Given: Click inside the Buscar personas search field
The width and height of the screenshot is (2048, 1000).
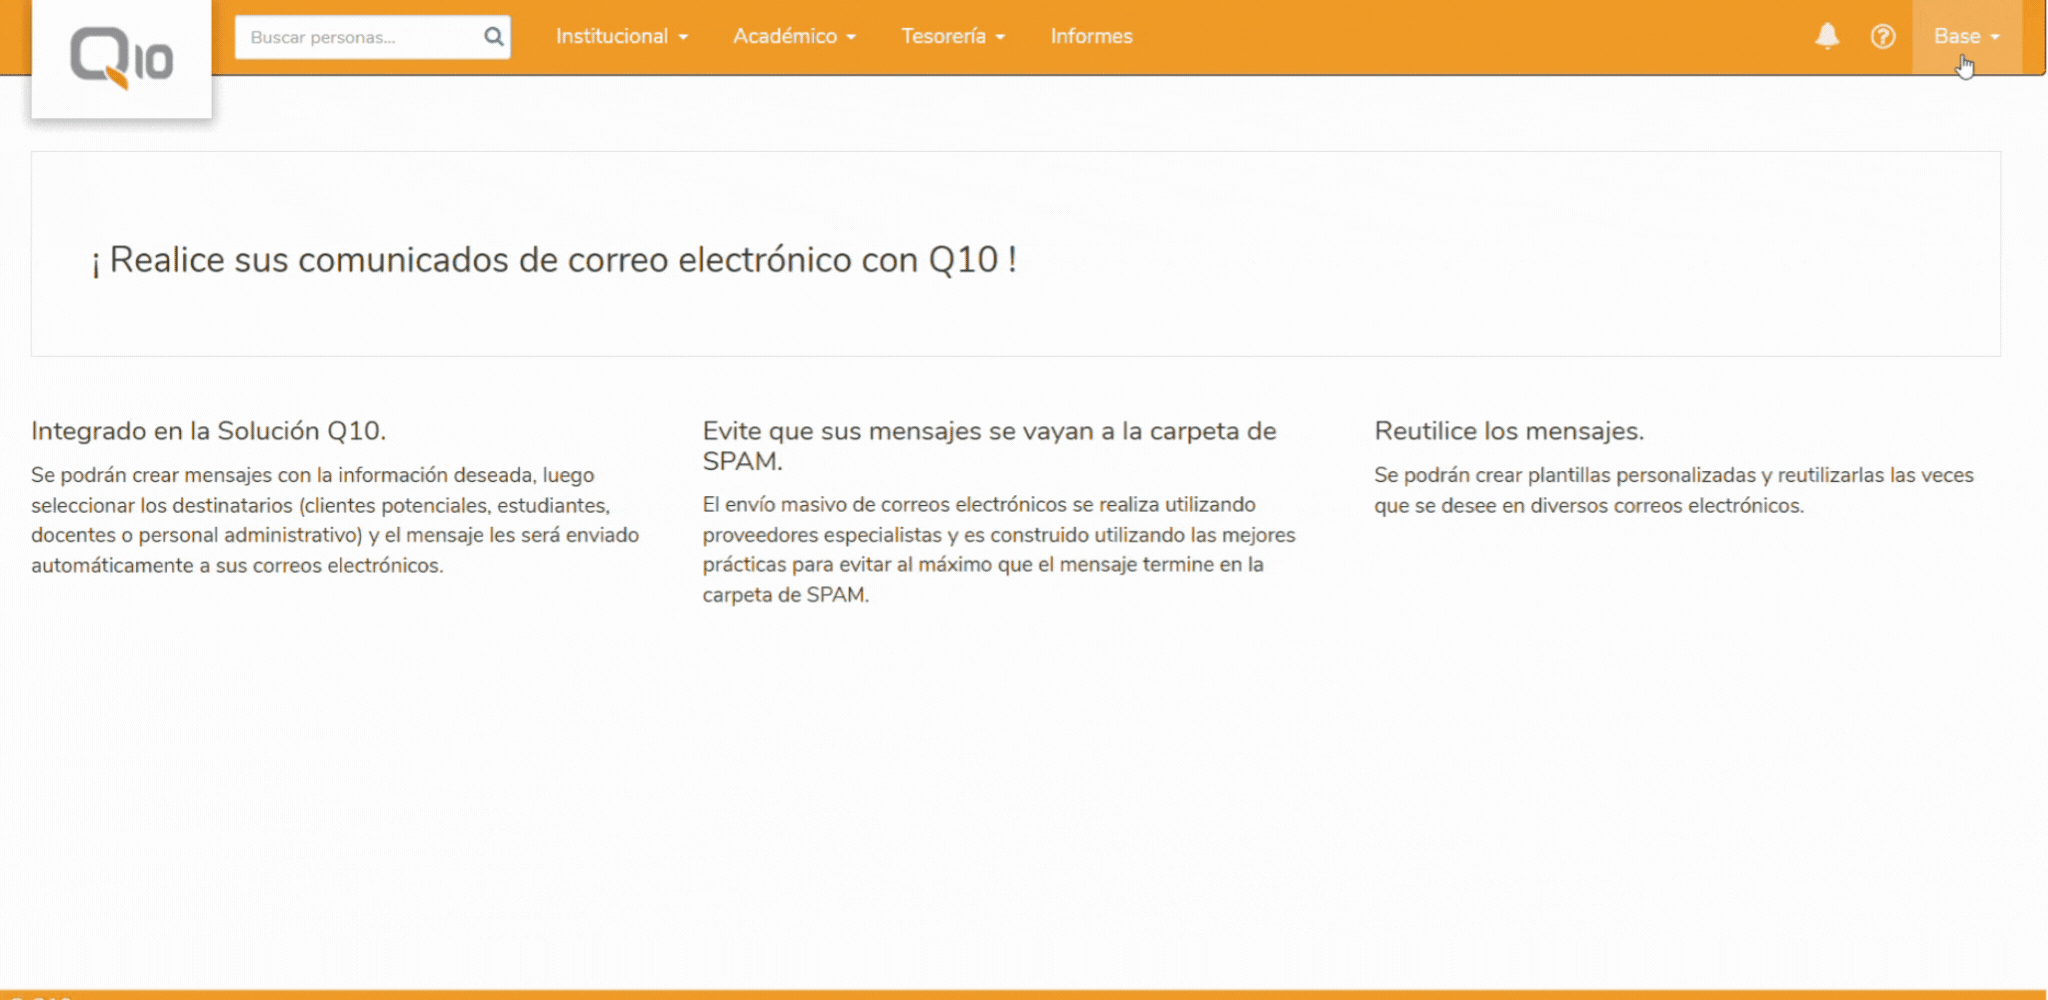Looking at the screenshot, I should (x=360, y=36).
